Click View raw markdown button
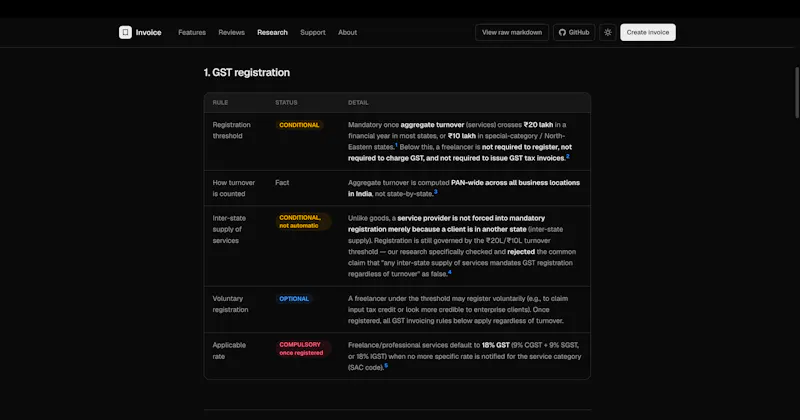The width and height of the screenshot is (800, 420). (512, 32)
